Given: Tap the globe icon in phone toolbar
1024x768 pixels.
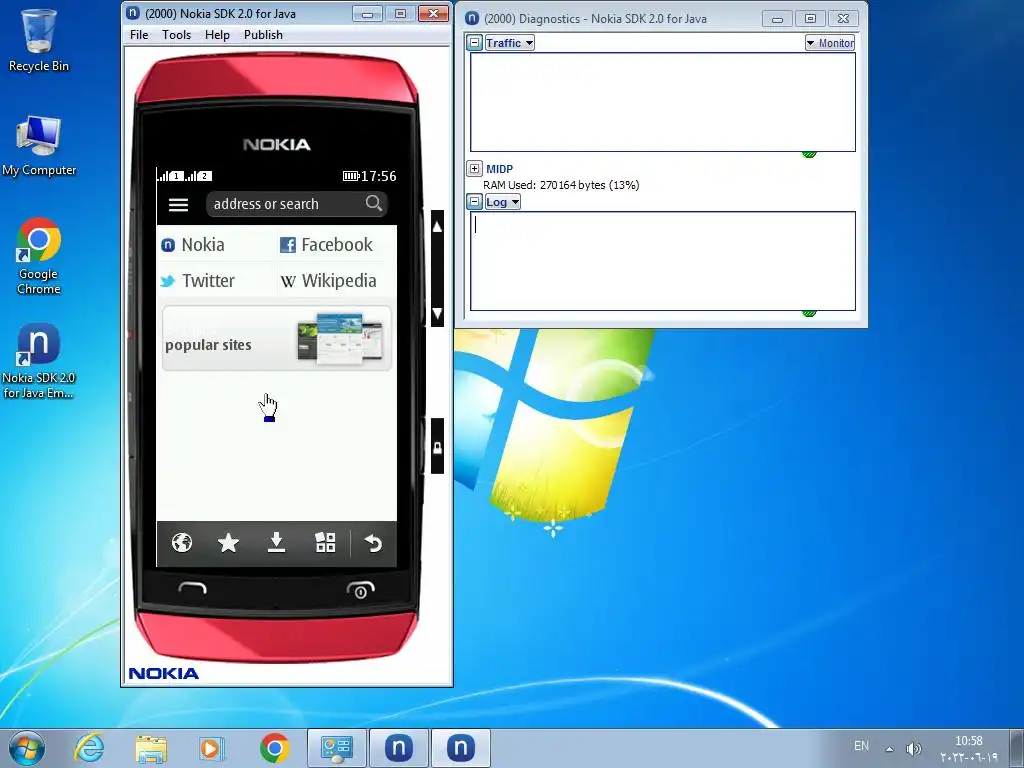Looking at the screenshot, I should (x=182, y=543).
